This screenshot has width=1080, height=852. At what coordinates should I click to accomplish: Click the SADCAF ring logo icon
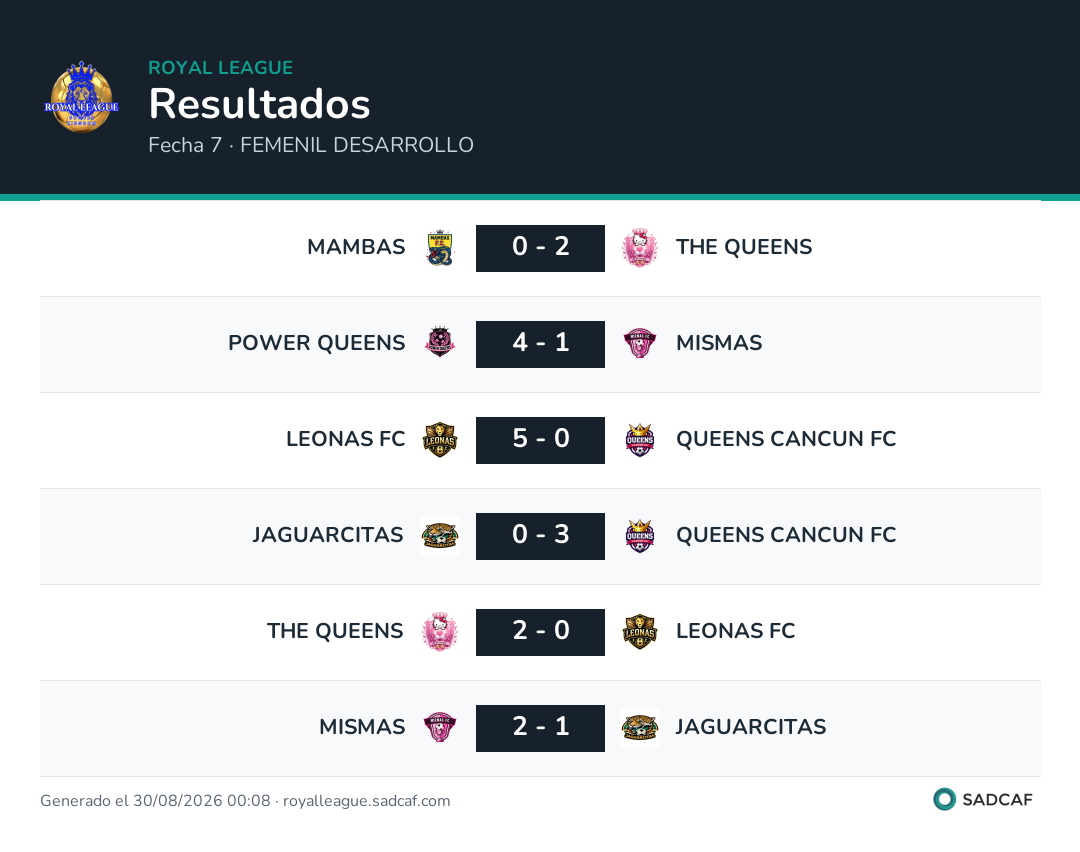point(944,799)
